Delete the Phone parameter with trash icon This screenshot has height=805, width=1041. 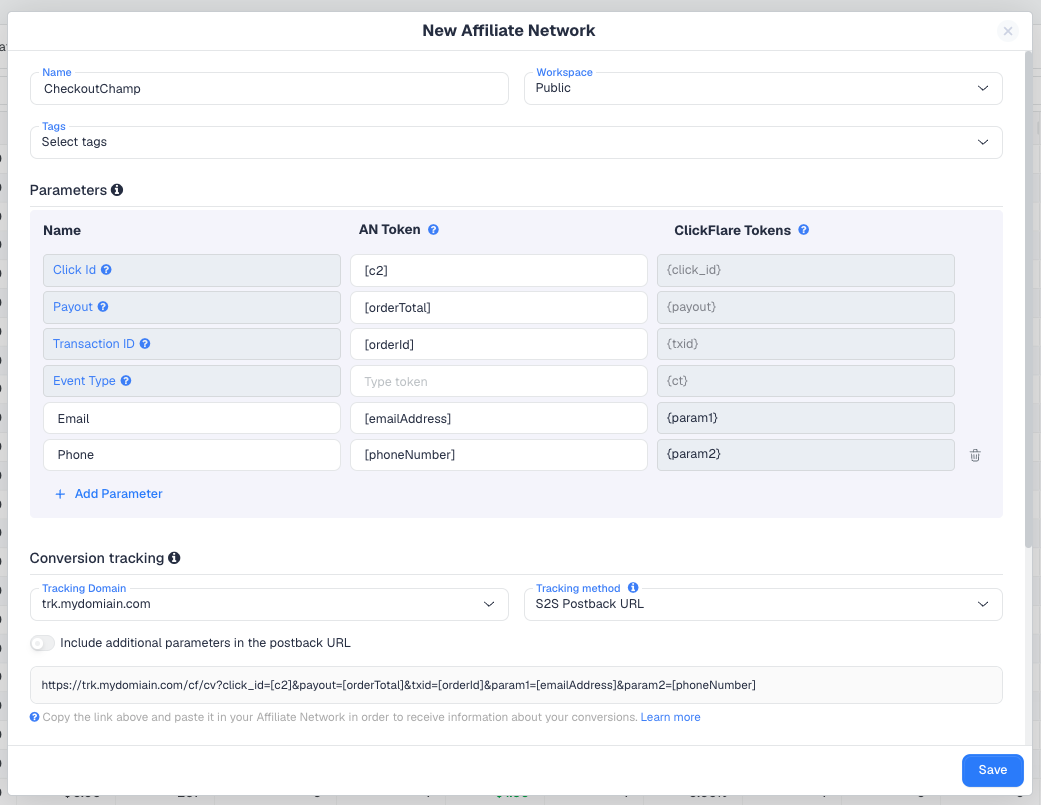[x=975, y=455]
